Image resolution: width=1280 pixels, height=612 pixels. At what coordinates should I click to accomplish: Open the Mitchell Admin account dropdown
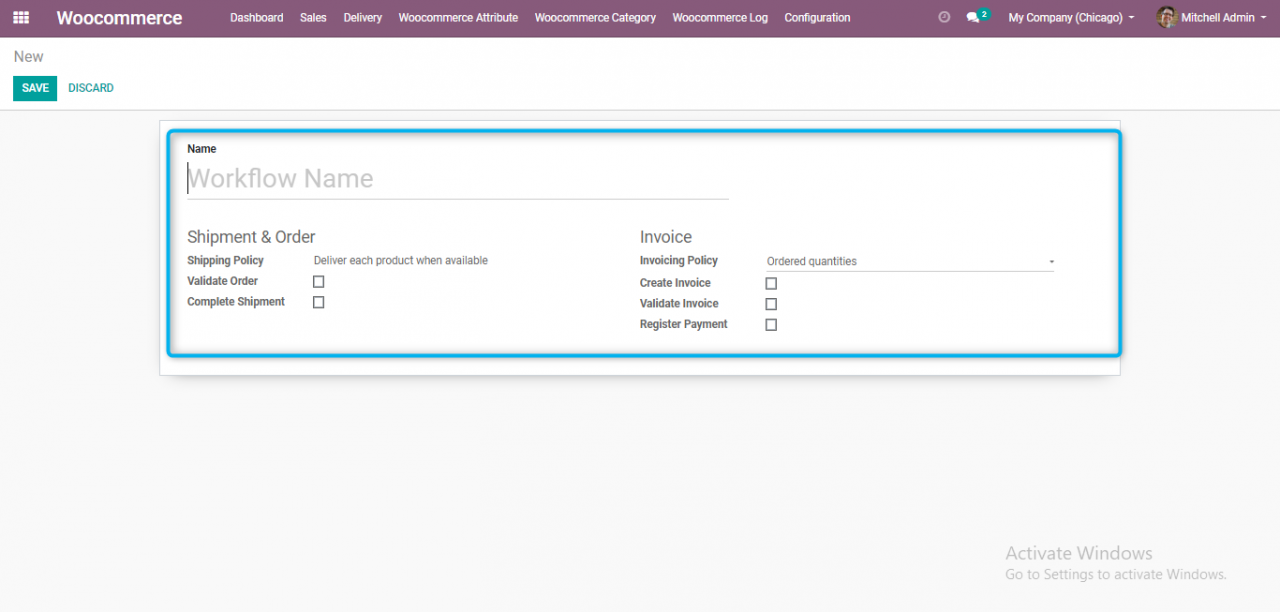point(1212,17)
